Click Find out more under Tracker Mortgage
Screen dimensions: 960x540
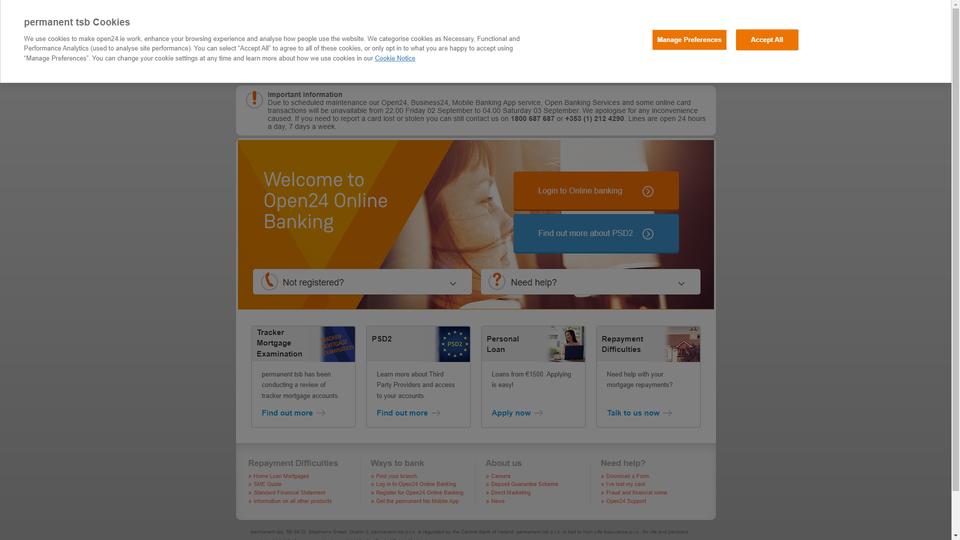click(x=287, y=413)
